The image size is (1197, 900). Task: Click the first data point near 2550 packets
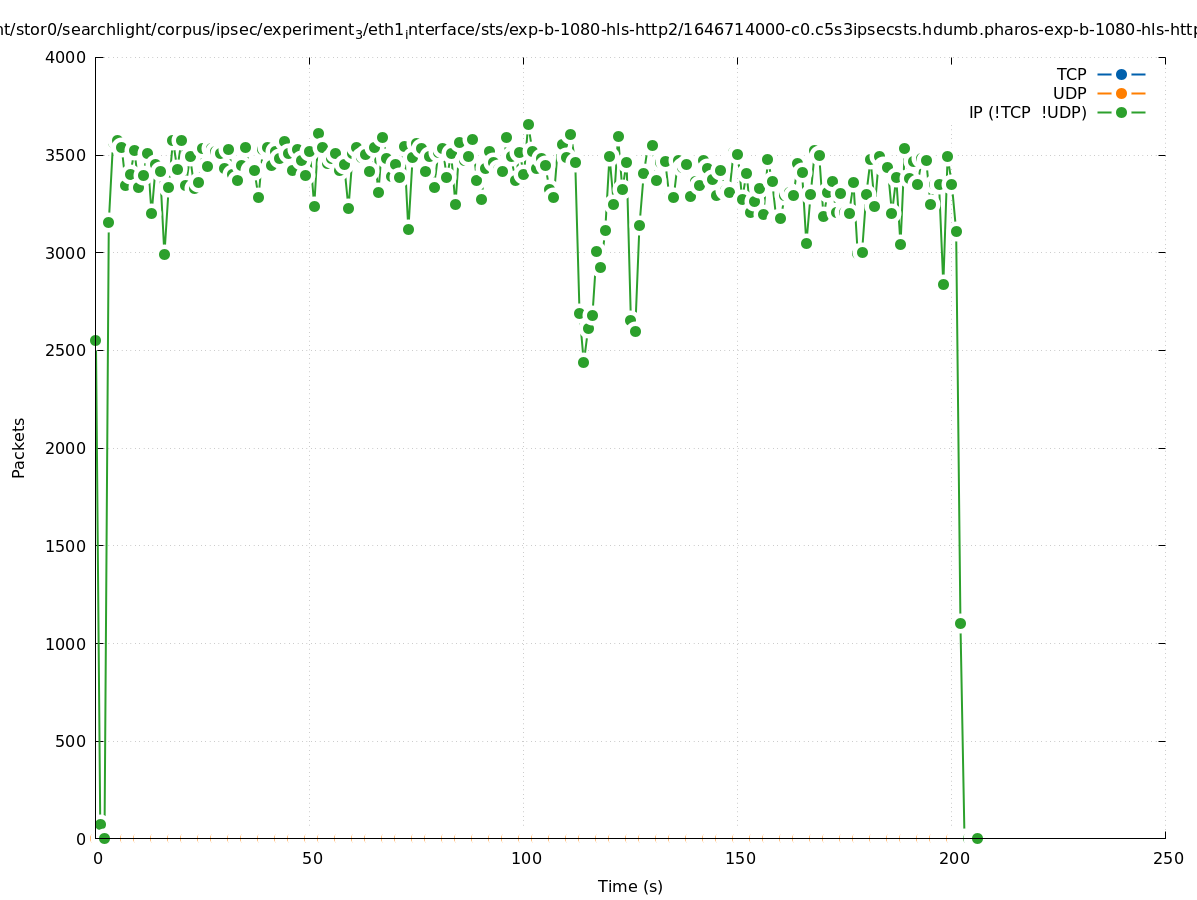coord(96,340)
